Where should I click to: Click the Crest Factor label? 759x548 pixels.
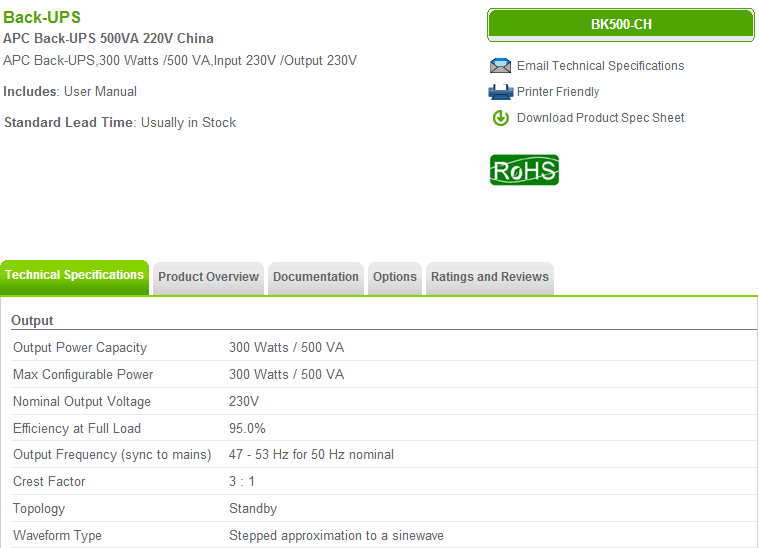[x=49, y=482]
